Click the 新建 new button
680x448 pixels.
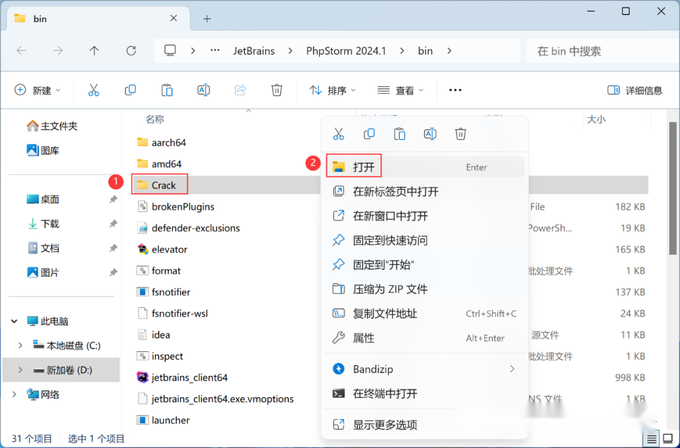point(37,90)
